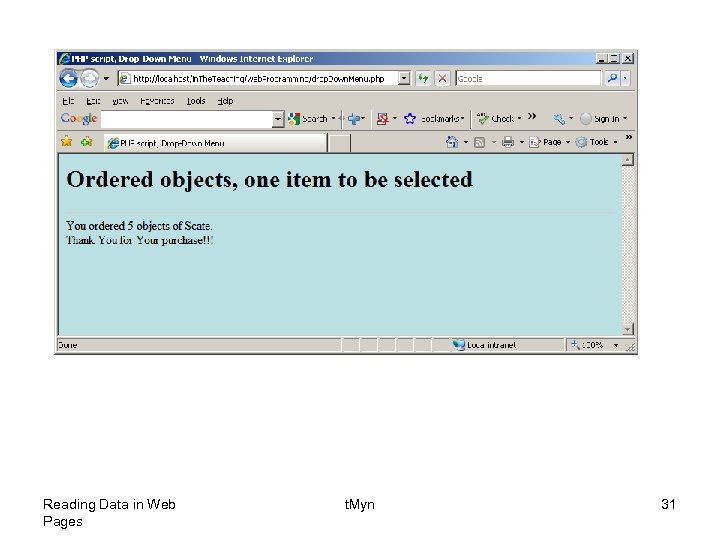The height and width of the screenshot is (540, 720).
Task: Open search provider options arrow
Action: 625,79
